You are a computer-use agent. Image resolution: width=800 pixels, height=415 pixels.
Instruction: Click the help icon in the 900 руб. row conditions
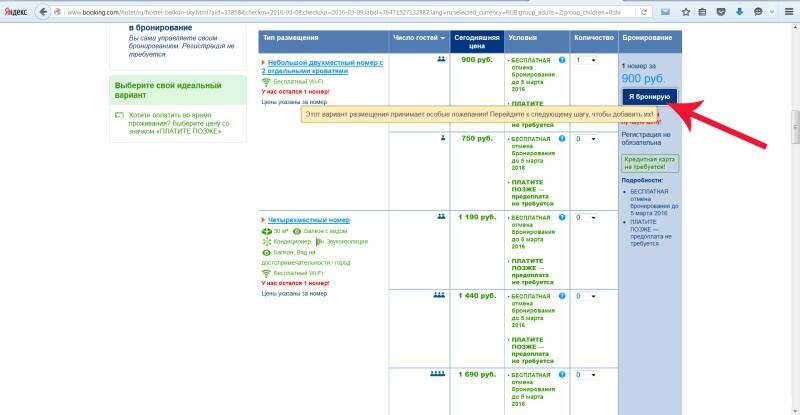click(x=561, y=60)
